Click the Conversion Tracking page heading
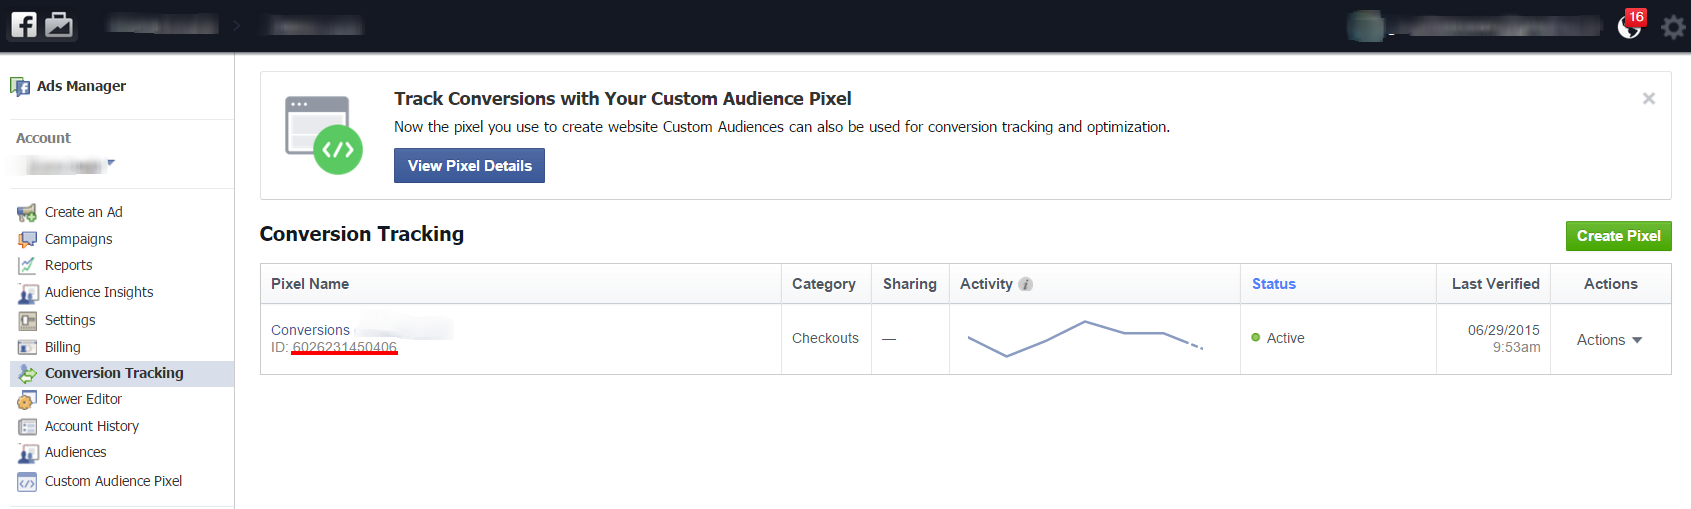1691x509 pixels. (x=362, y=234)
